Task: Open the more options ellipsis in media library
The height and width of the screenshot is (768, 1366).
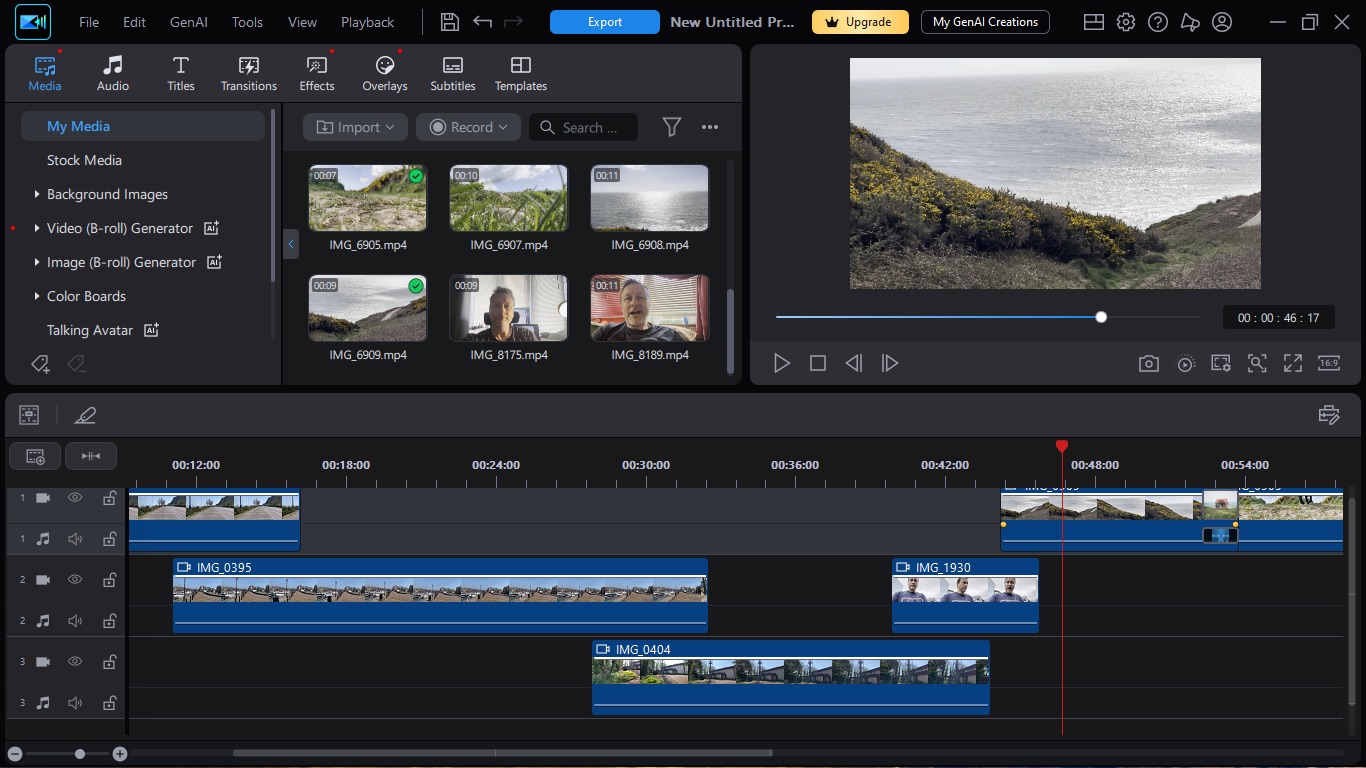Action: point(710,127)
